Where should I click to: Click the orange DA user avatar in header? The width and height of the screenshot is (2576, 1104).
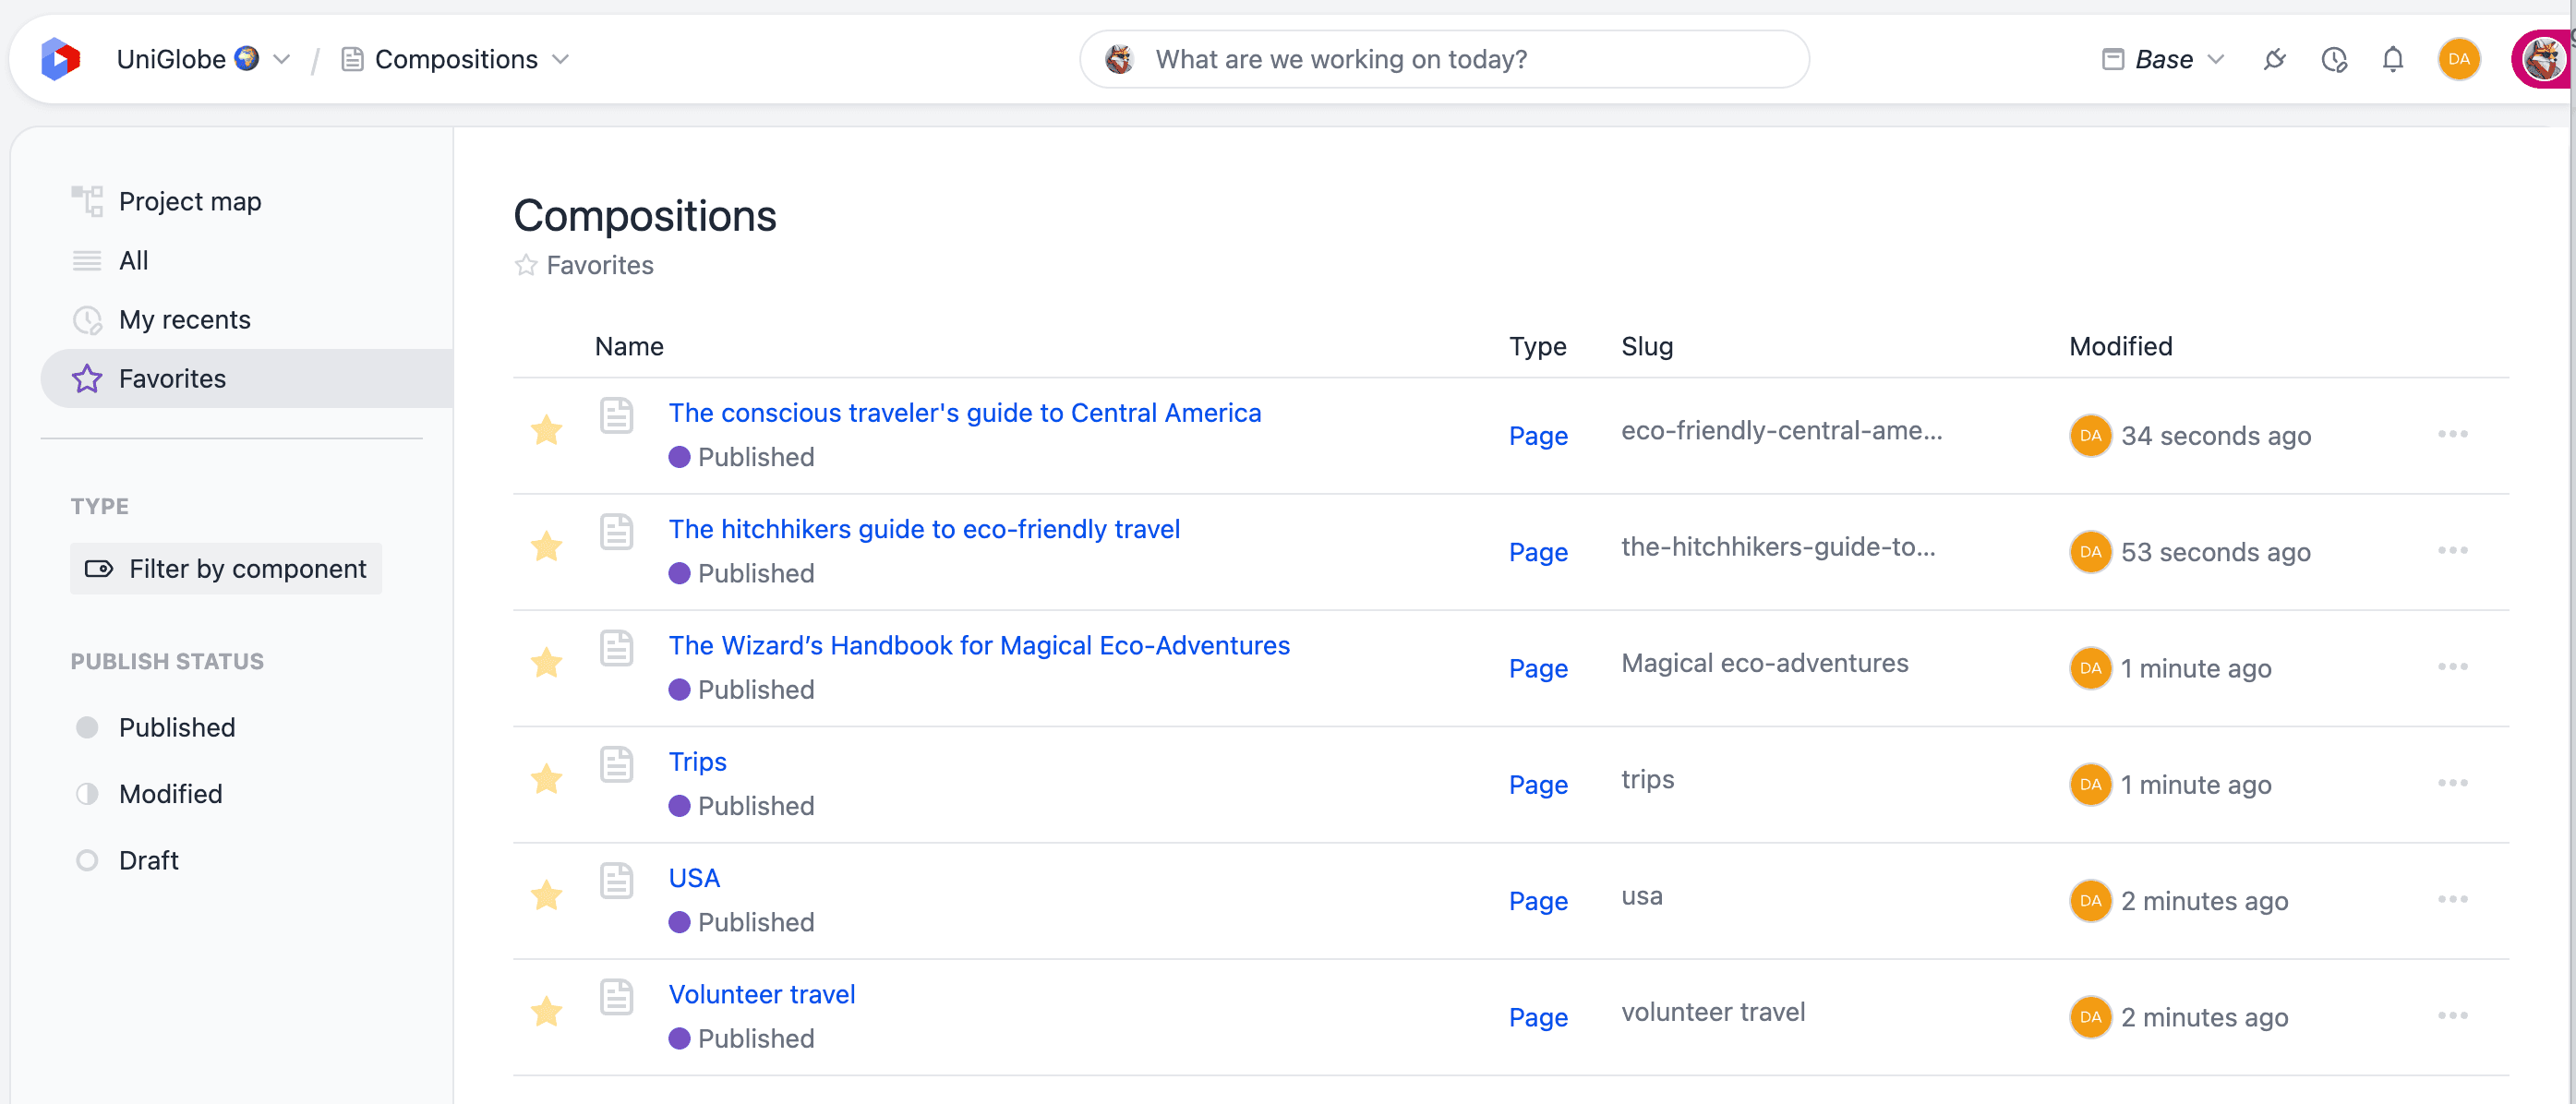tap(2458, 59)
